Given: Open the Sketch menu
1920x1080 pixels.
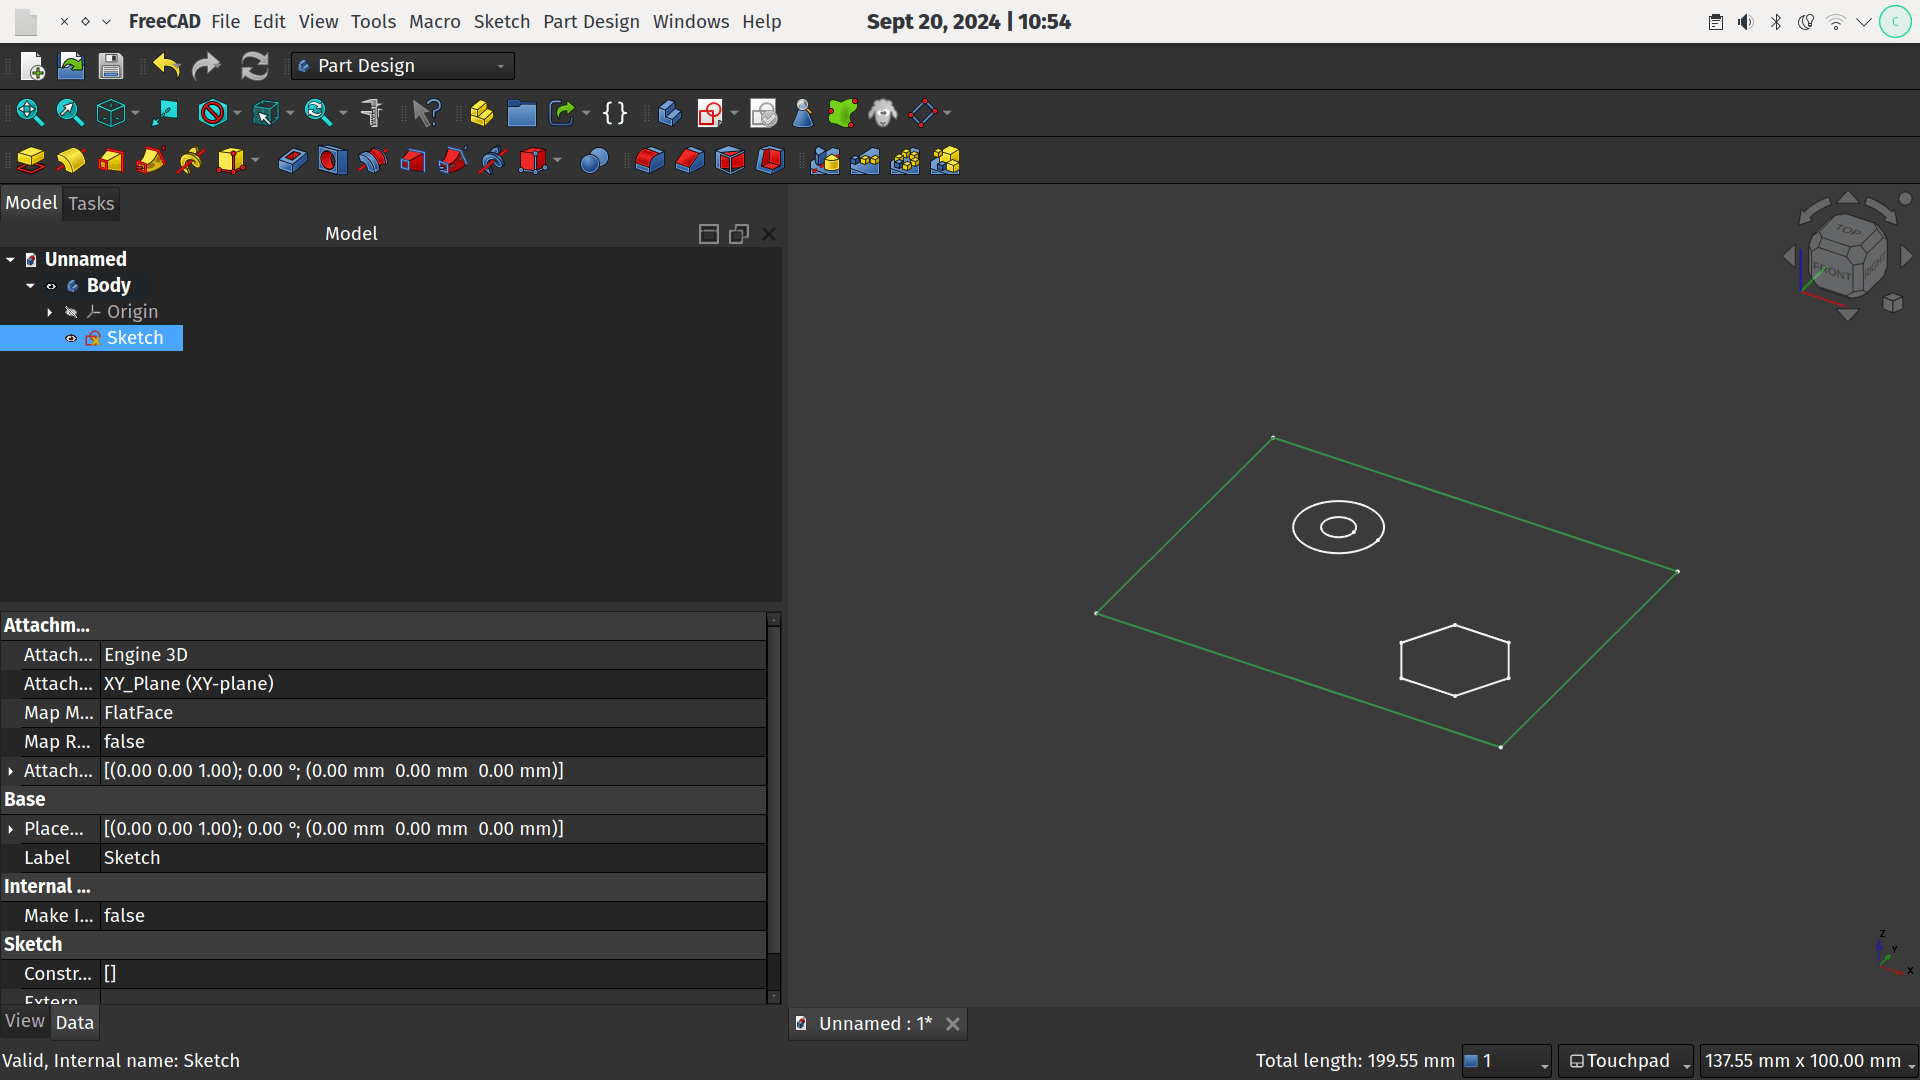Looking at the screenshot, I should coord(501,22).
